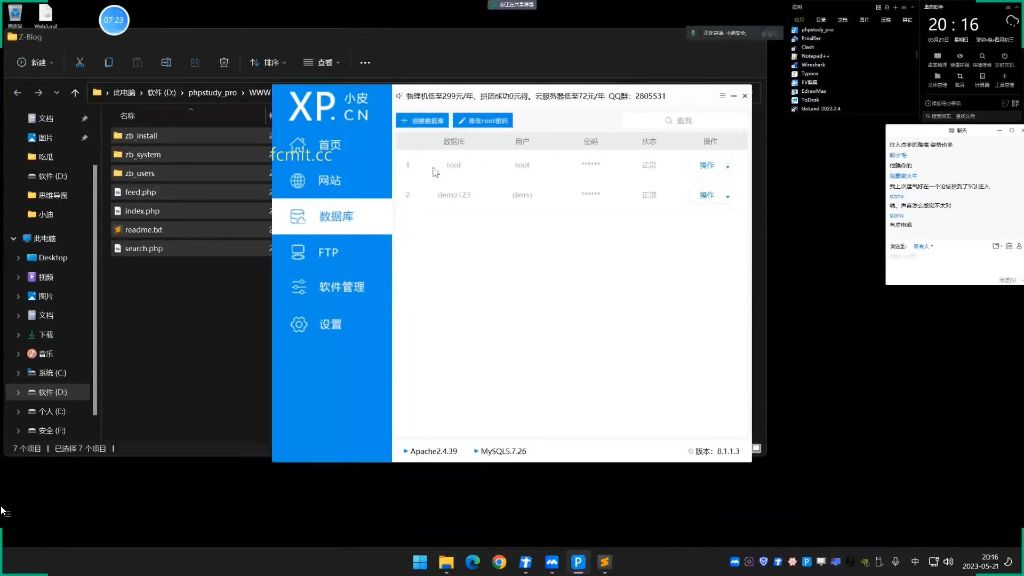The height and width of the screenshot is (576, 1024).
Task: Click the Share icon in Explorer toolbar
Action: click(195, 62)
